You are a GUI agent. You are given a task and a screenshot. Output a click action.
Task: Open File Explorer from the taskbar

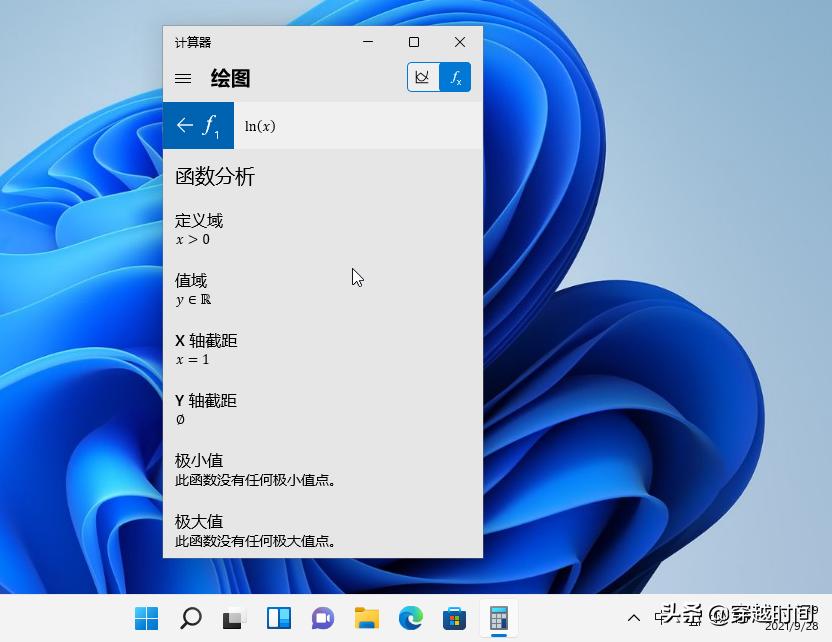[x=366, y=619]
